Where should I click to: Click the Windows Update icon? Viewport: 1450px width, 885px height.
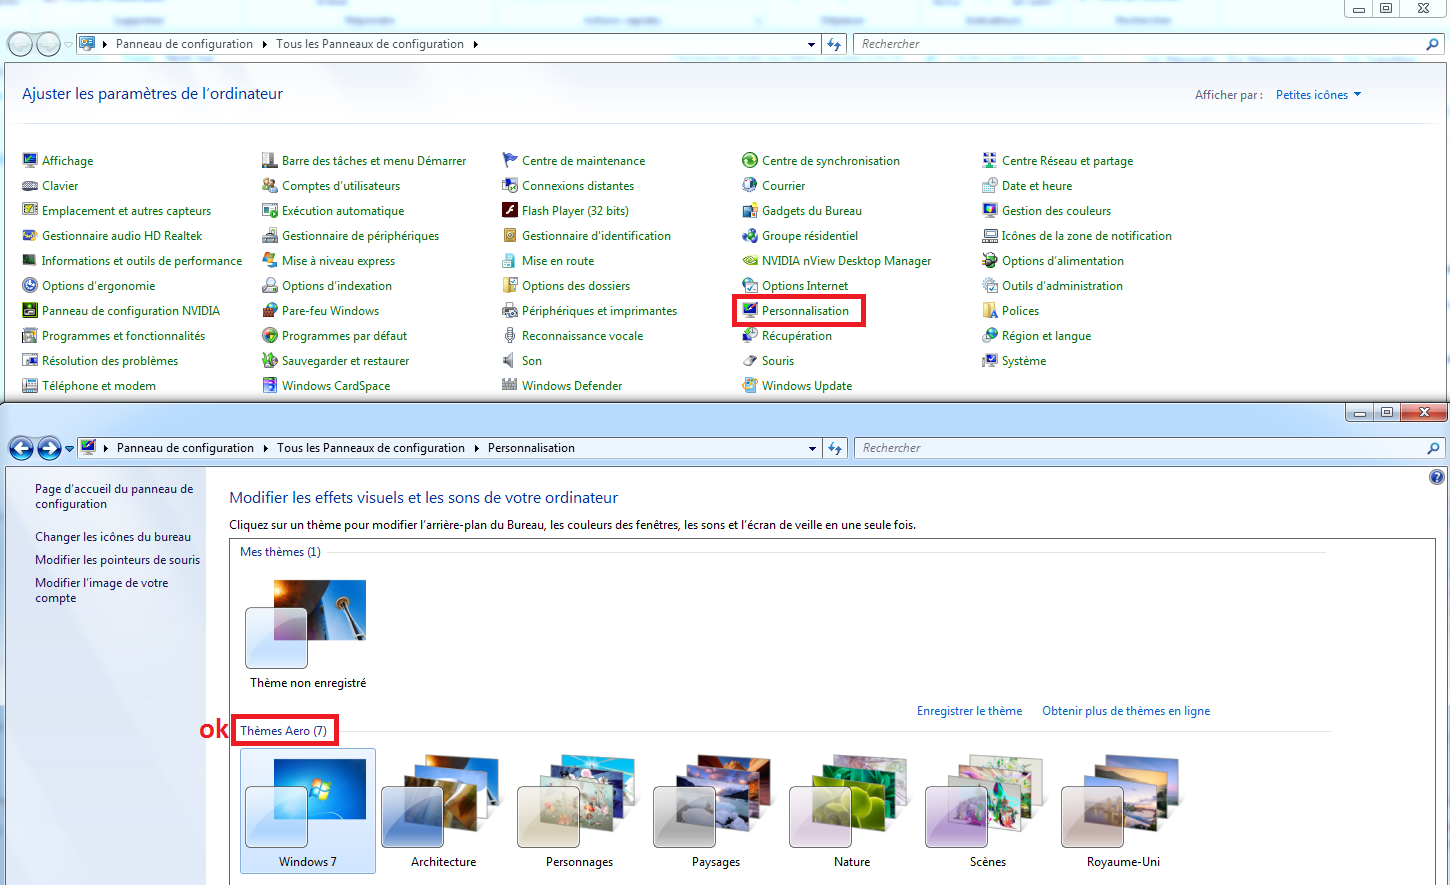[750, 385]
